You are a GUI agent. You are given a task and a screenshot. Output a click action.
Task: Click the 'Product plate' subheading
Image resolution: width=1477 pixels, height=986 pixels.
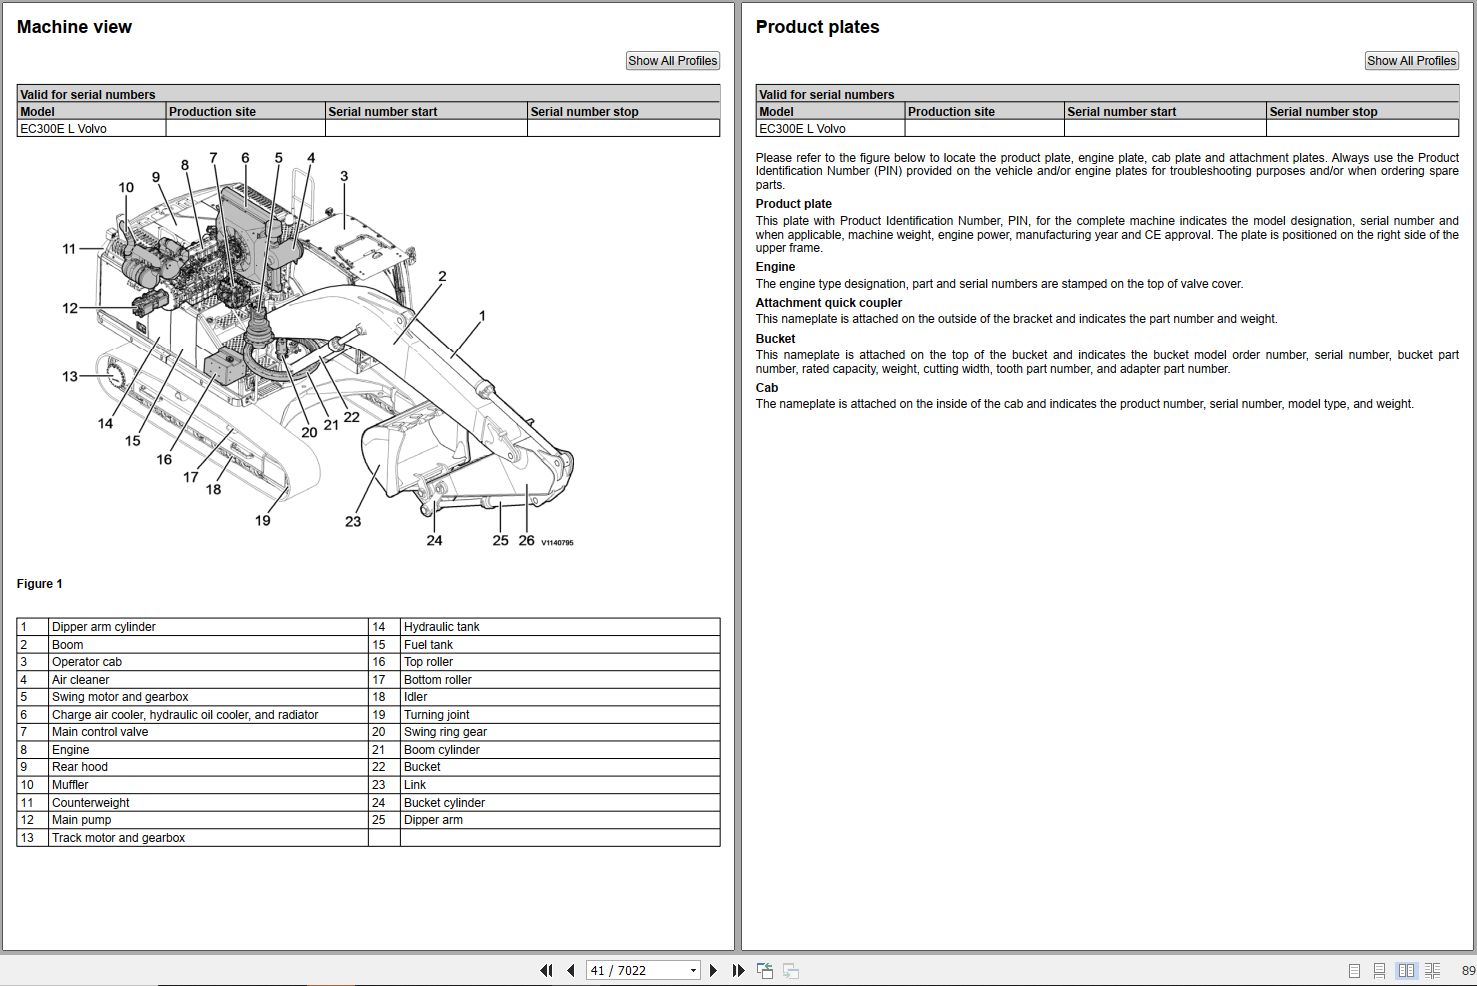(794, 204)
